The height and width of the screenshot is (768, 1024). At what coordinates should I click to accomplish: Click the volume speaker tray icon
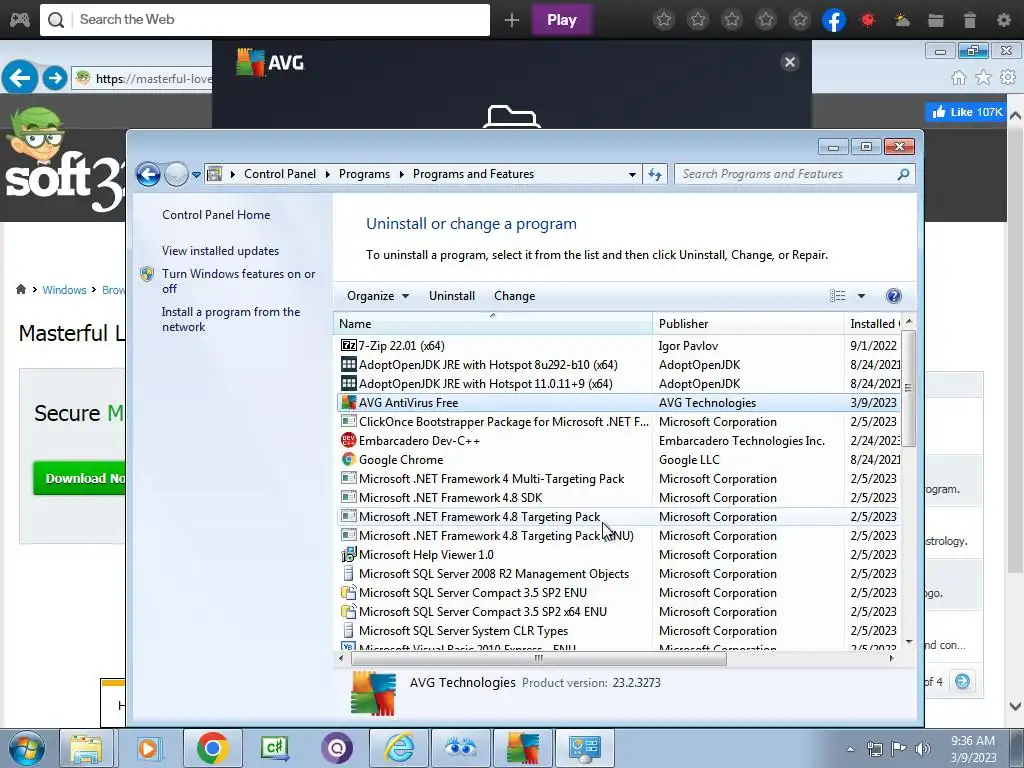922,749
